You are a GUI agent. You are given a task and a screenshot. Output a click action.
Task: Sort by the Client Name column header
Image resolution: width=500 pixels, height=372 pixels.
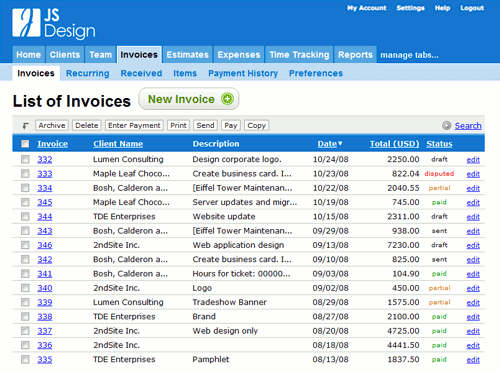[x=118, y=144]
